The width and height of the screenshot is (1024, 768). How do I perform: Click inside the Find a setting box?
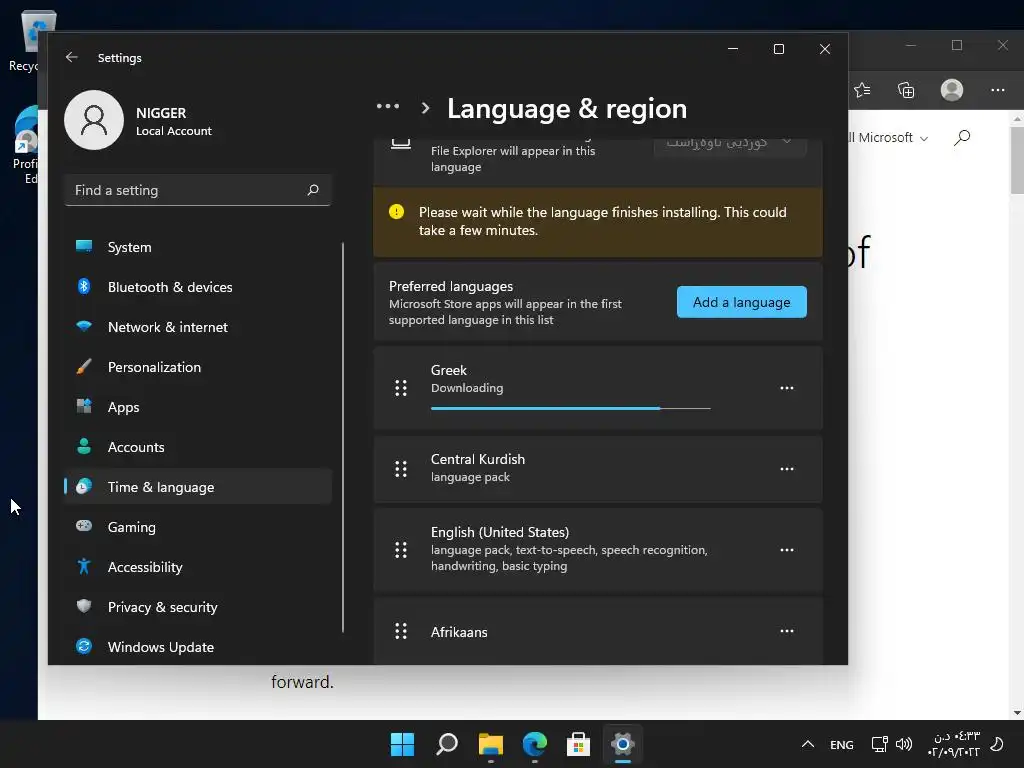(x=198, y=190)
